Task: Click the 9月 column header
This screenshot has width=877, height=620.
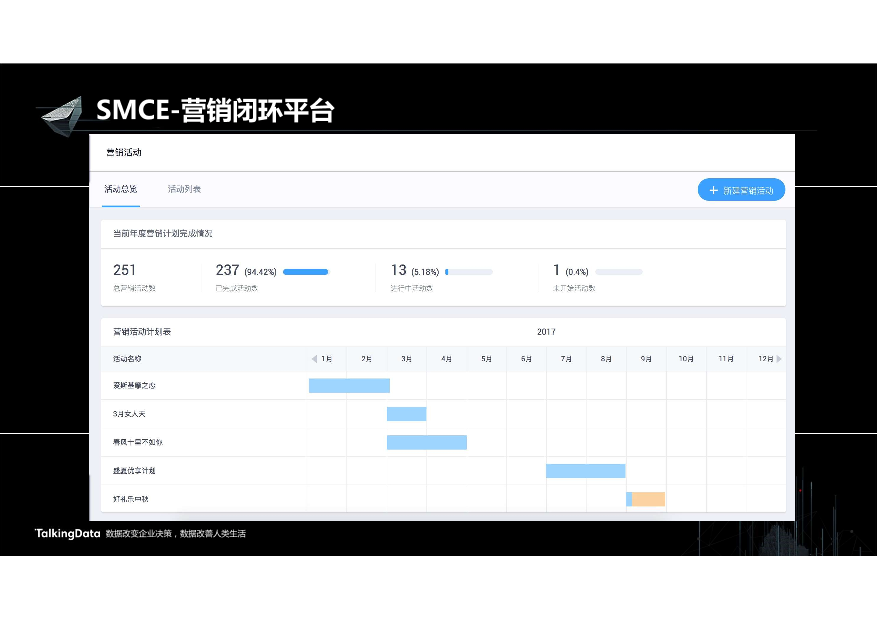Action: (x=646, y=359)
